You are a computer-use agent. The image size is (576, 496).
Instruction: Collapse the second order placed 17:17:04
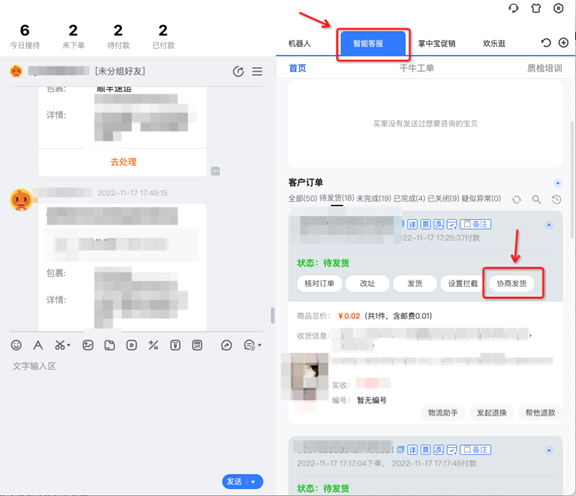[549, 450]
